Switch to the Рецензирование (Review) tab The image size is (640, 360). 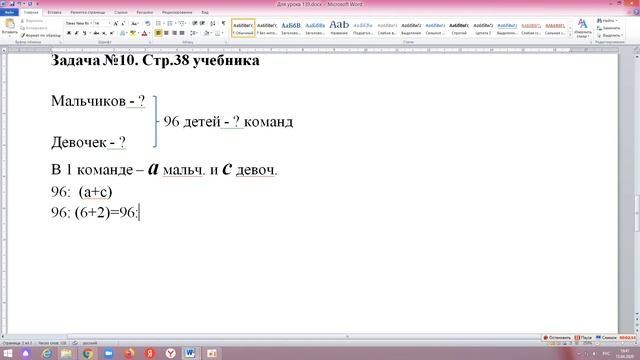point(177,12)
